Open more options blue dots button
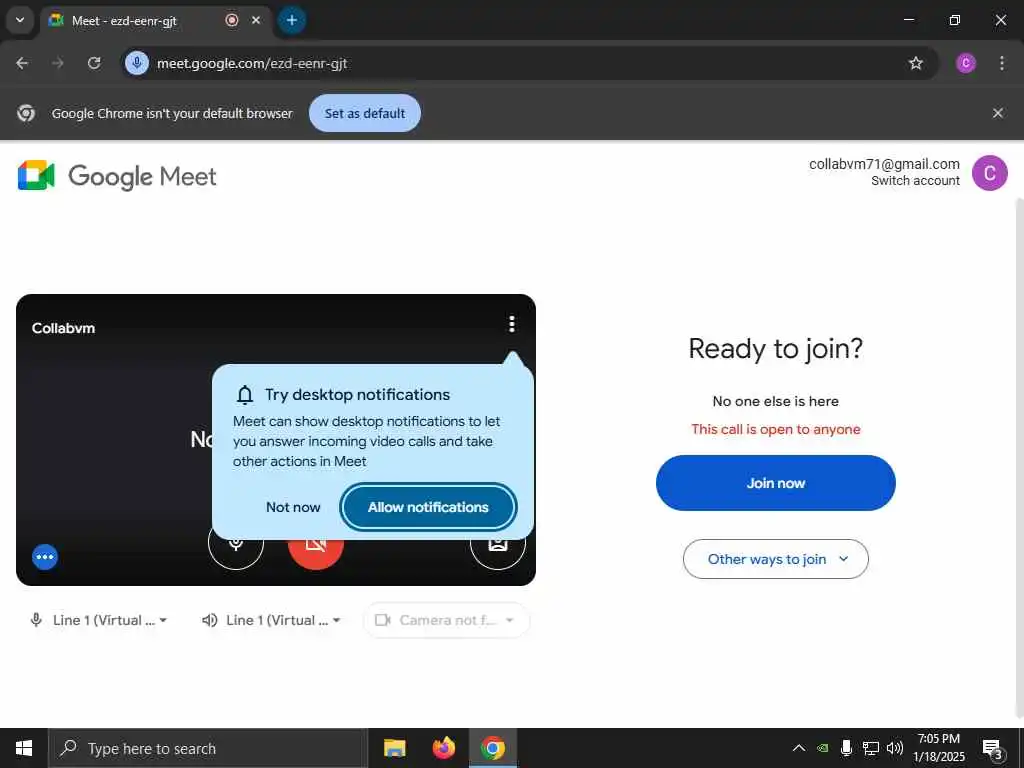 tap(45, 557)
